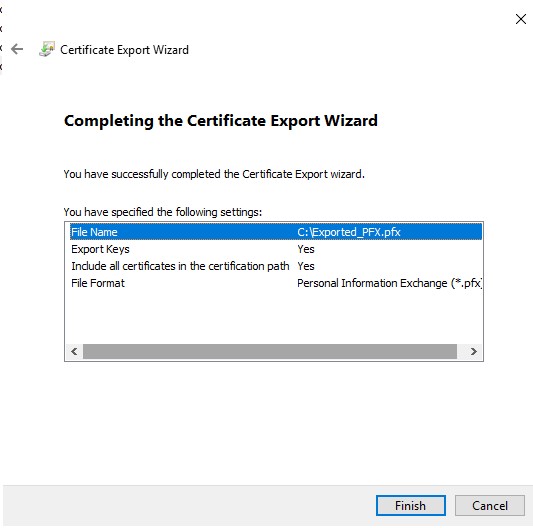Click the left arrow of the horizontal scrollbar
Viewport: 533px width, 528px height.
[x=74, y=351]
